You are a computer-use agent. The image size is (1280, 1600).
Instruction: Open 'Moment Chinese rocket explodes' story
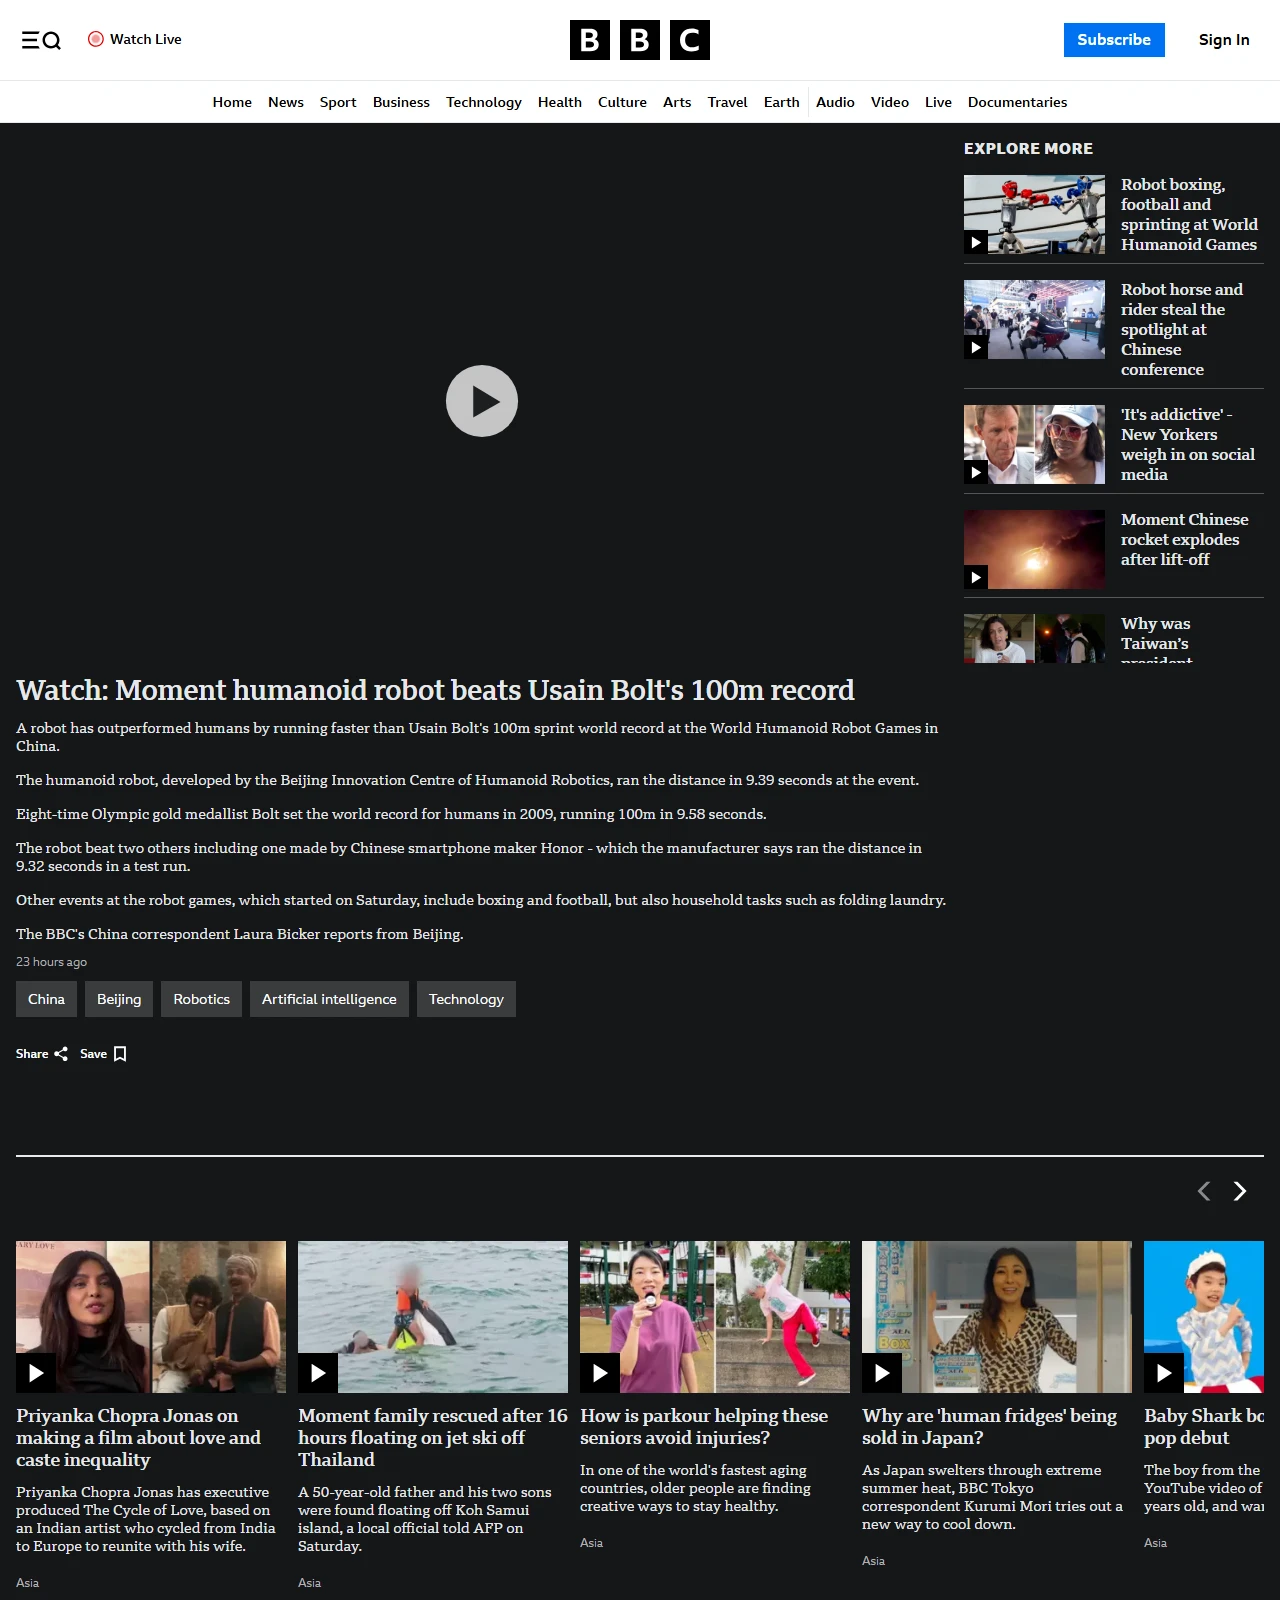point(1185,539)
